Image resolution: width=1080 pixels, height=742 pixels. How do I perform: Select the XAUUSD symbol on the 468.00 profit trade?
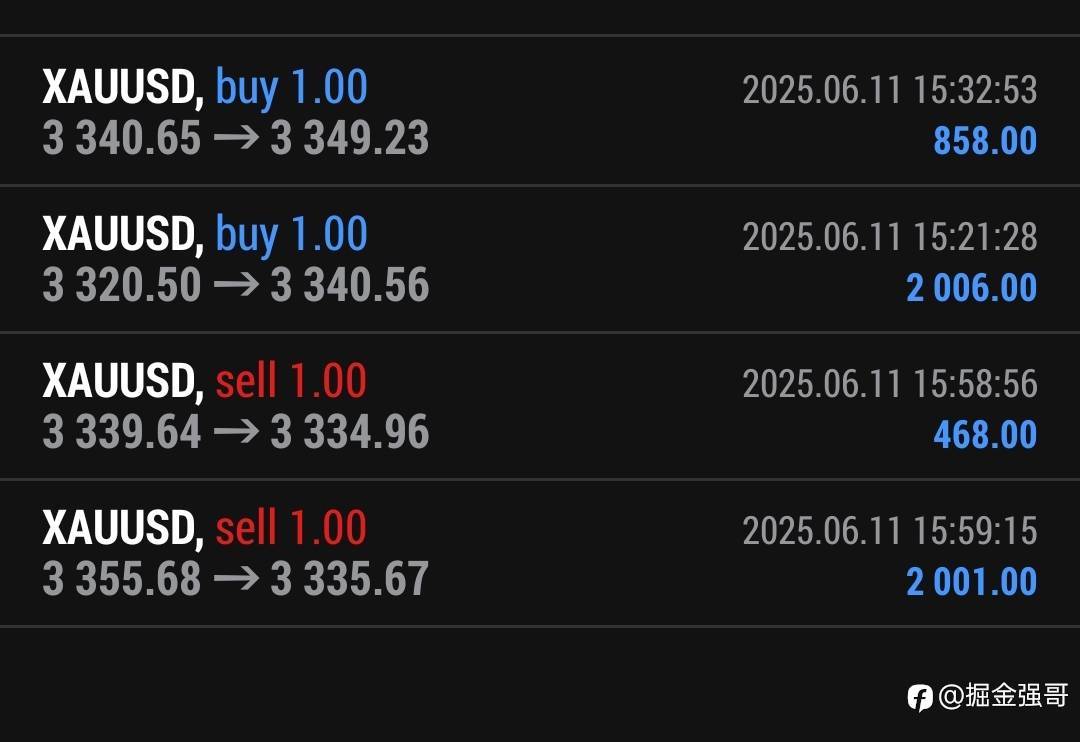123,382
